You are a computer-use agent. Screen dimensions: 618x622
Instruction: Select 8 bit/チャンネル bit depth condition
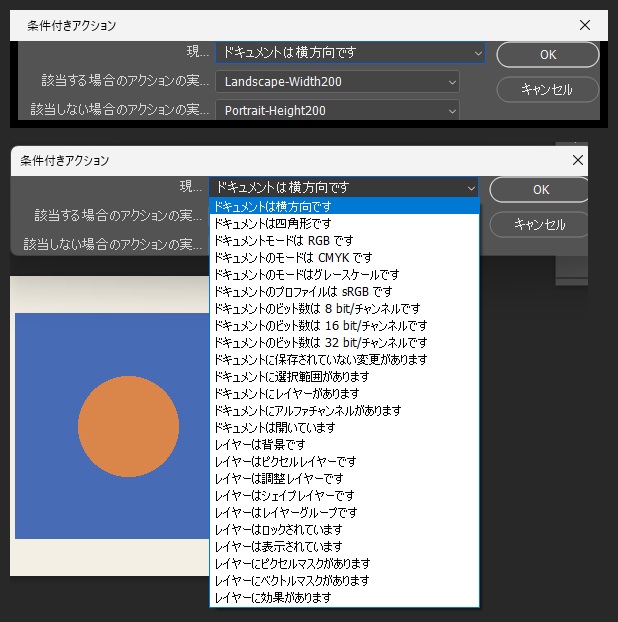344,309
